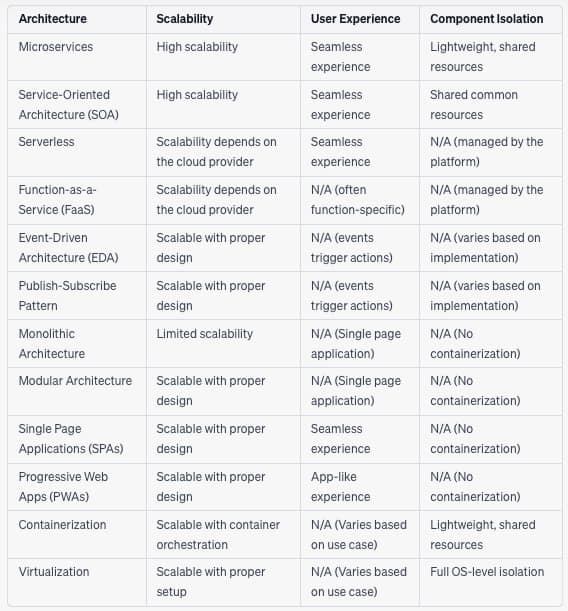This screenshot has width=568, height=611.
Task: Click the Containerization row label
Action: pyautogui.click(x=62, y=524)
